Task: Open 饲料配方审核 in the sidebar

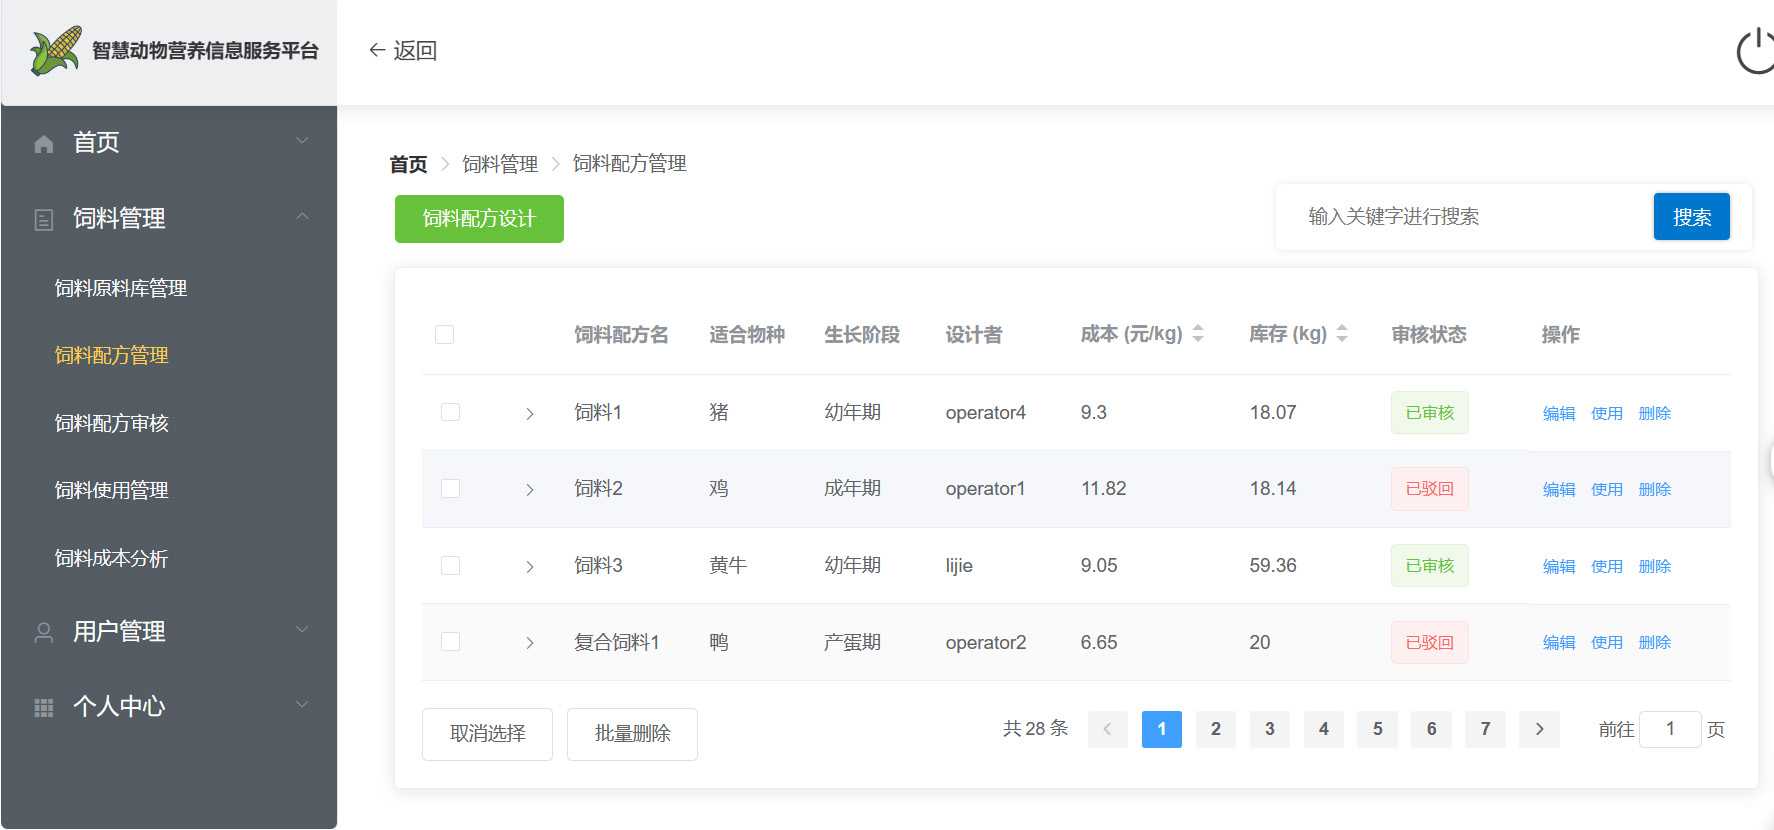Action: 112,423
